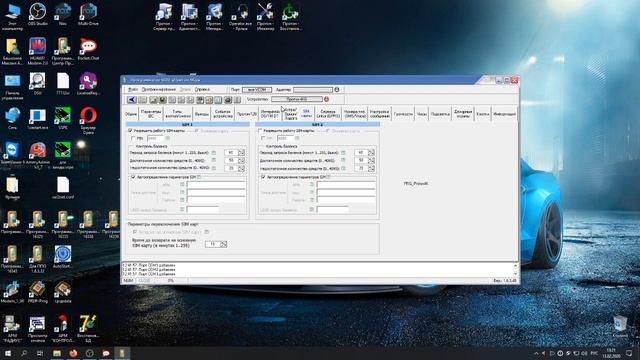
Task: Enable the PIN checkbox for SIM 1
Action: [x=133, y=138]
